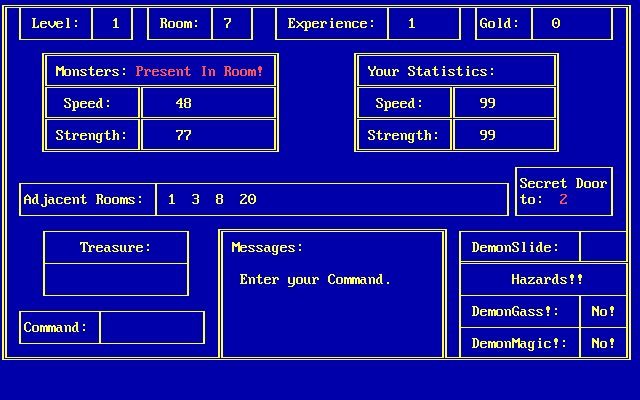
Task: Select adjacent room number 3
Action: pos(196,199)
